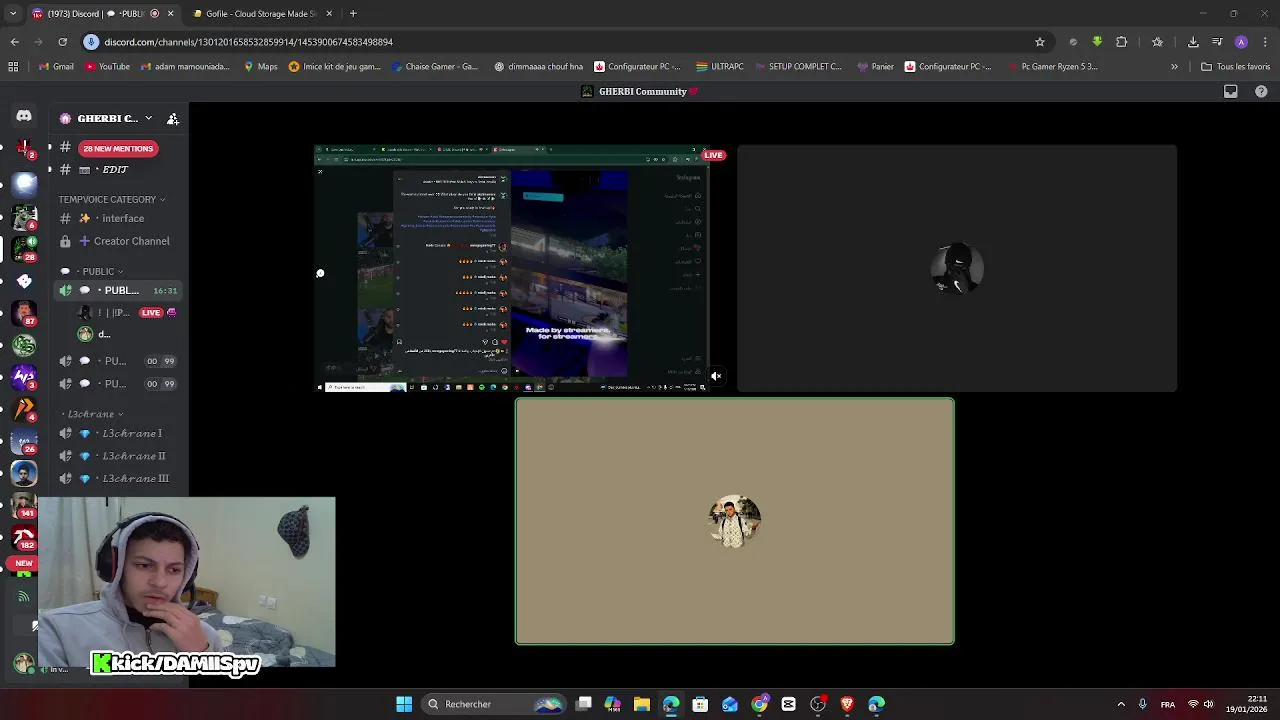Open the interface text channel
This screenshot has width=1280, height=720.
[x=120, y=218]
